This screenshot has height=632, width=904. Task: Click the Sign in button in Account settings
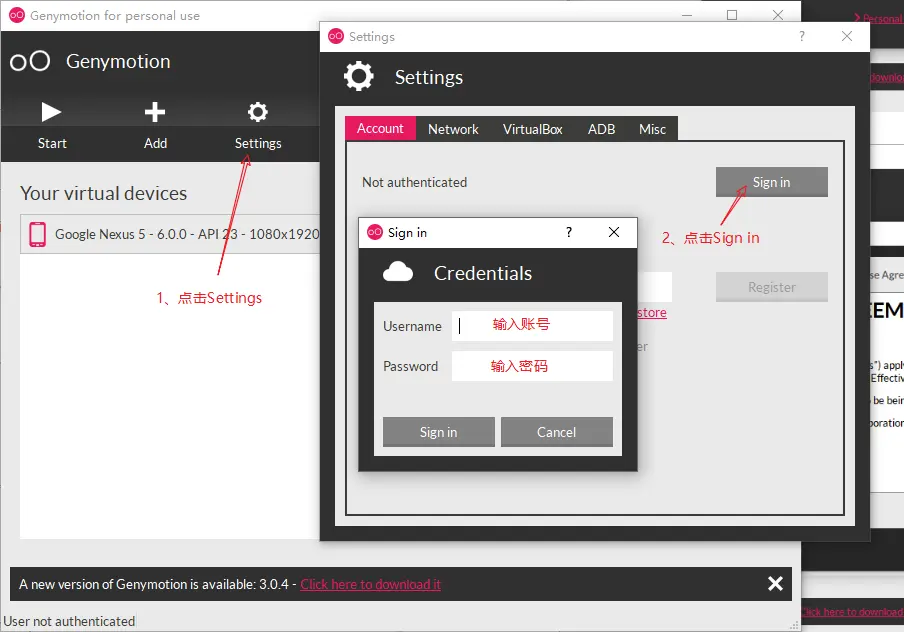pyautogui.click(x=771, y=182)
